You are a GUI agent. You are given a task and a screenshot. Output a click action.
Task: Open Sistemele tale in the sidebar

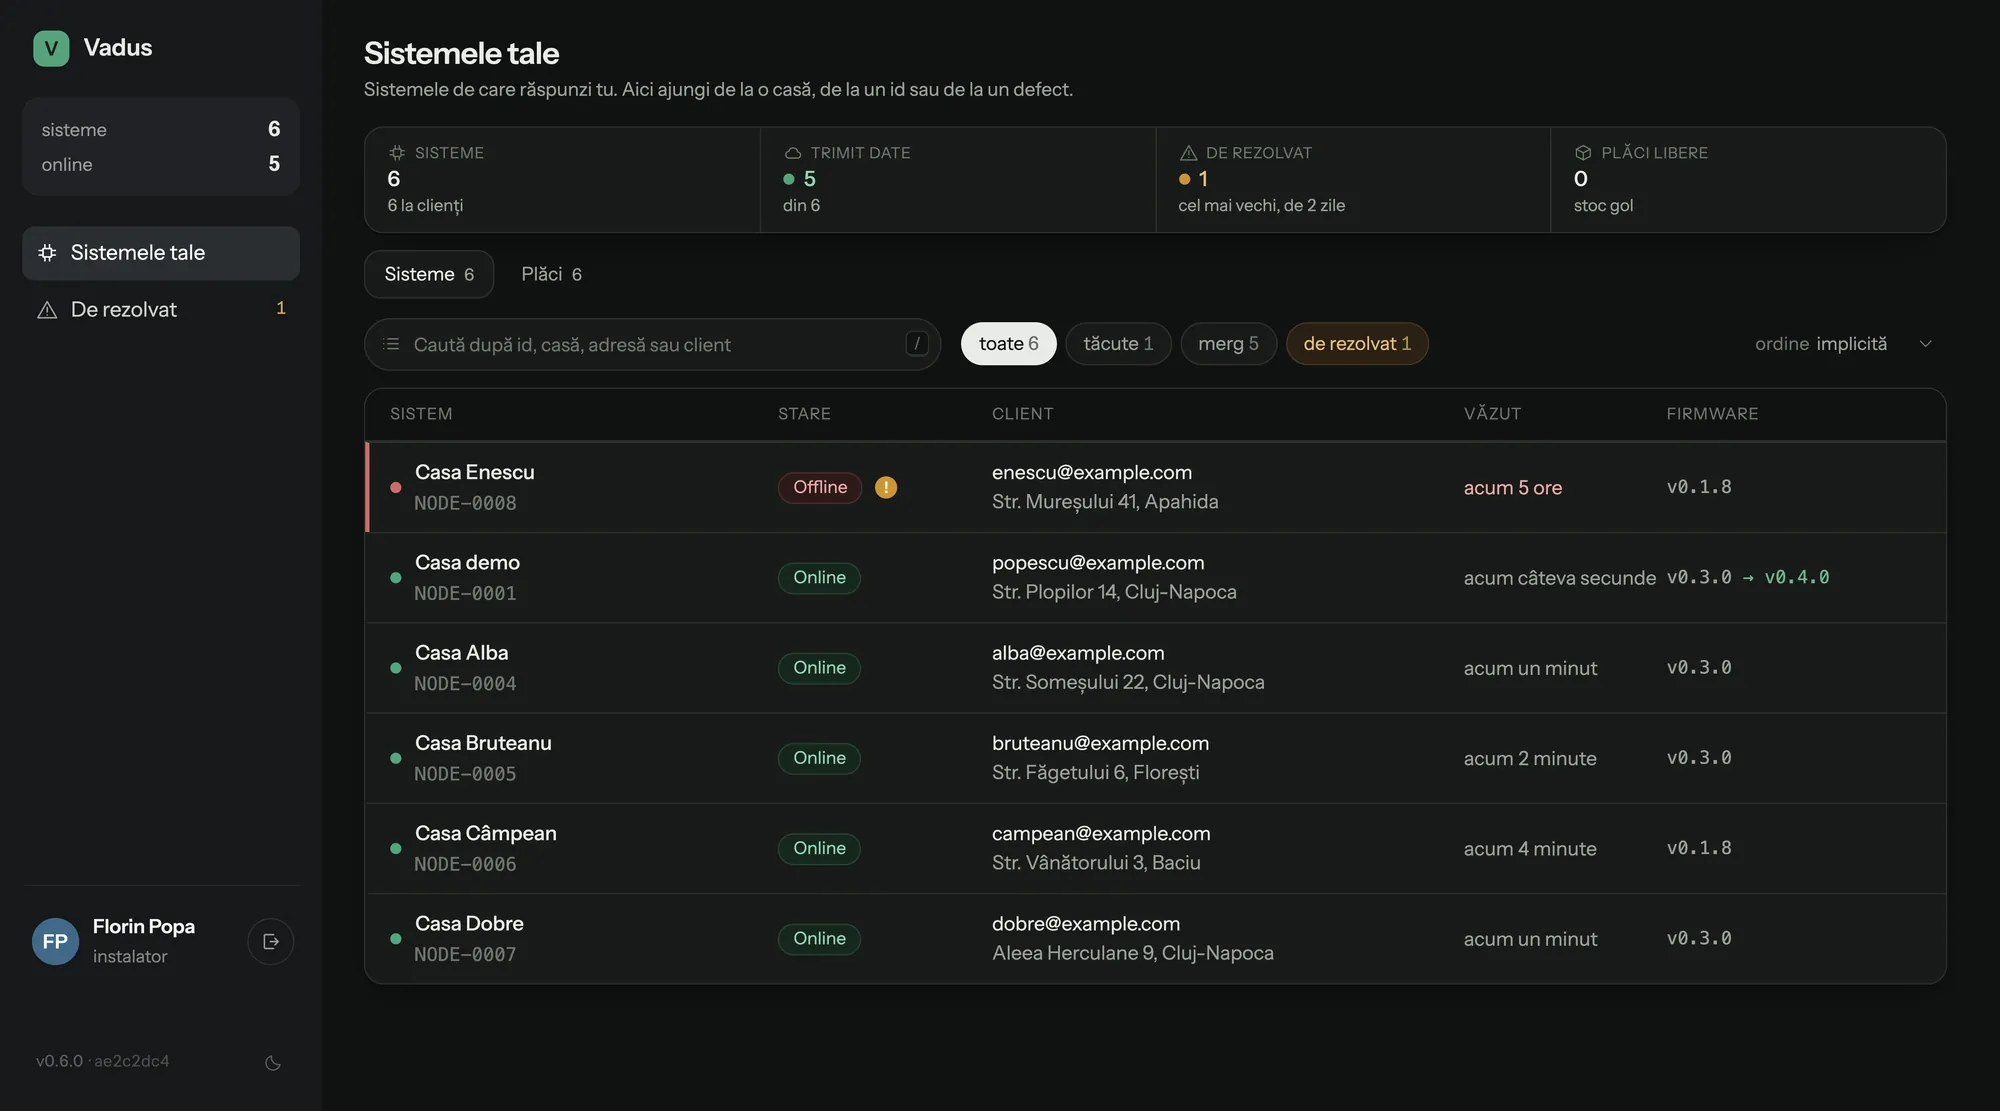click(161, 253)
